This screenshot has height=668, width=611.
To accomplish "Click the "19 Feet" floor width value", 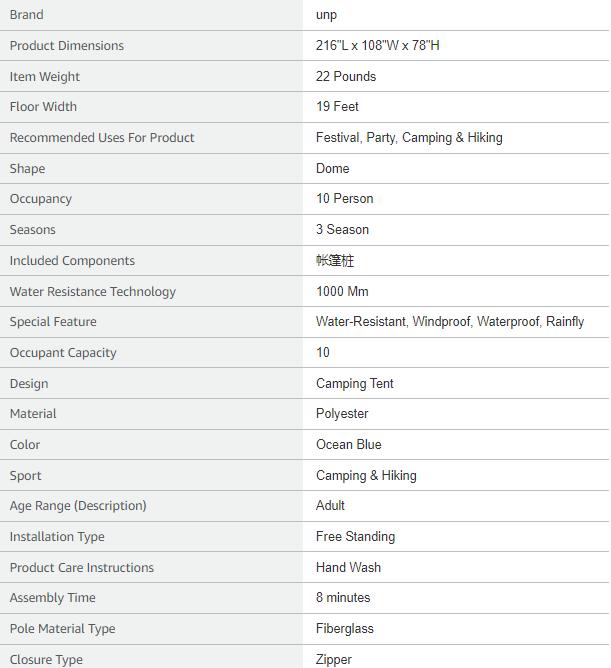I will tap(337, 107).
